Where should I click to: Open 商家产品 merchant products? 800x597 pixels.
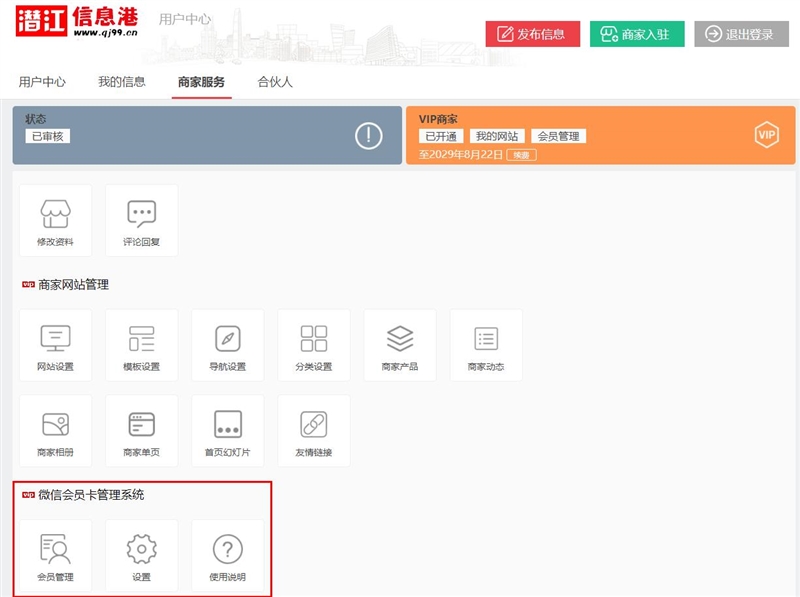[400, 345]
